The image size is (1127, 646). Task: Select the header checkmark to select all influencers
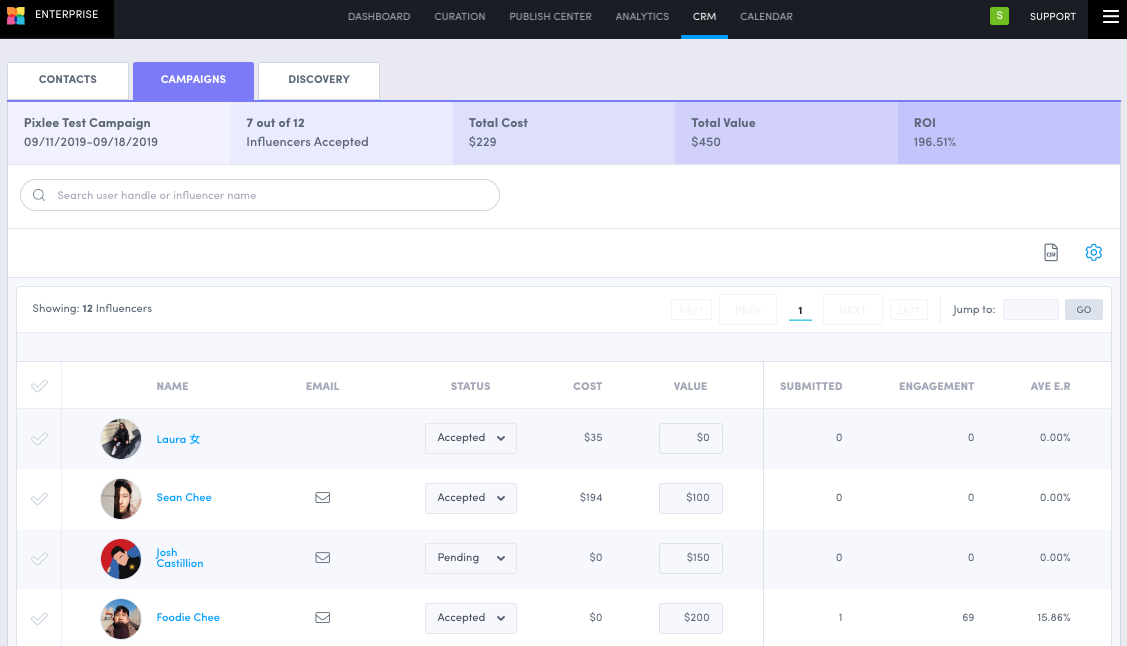38,385
